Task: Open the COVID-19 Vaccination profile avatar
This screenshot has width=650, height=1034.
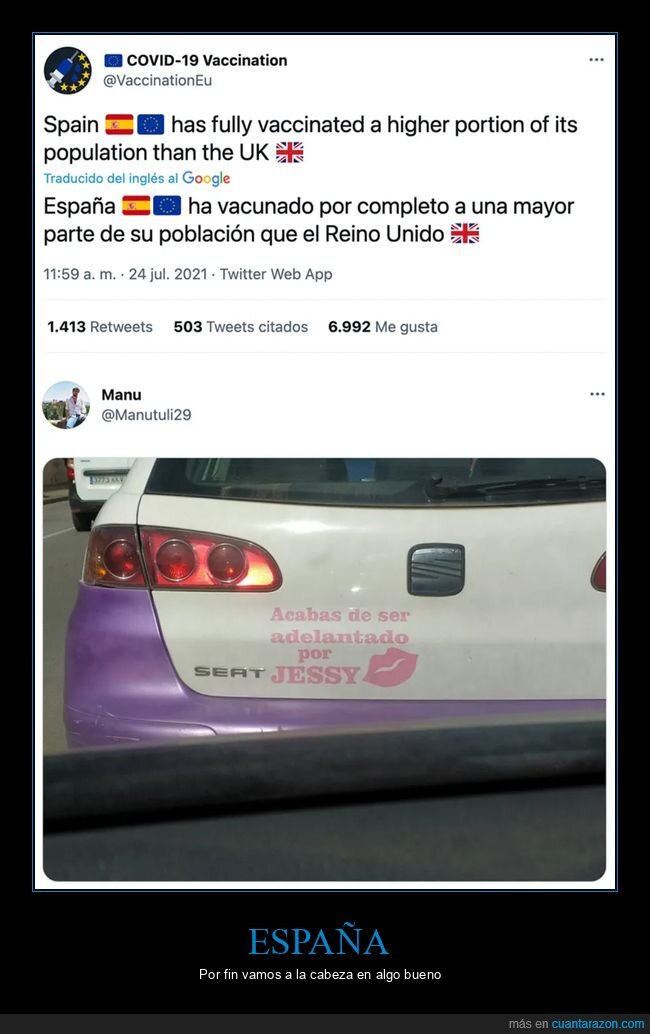Action: tap(67, 71)
